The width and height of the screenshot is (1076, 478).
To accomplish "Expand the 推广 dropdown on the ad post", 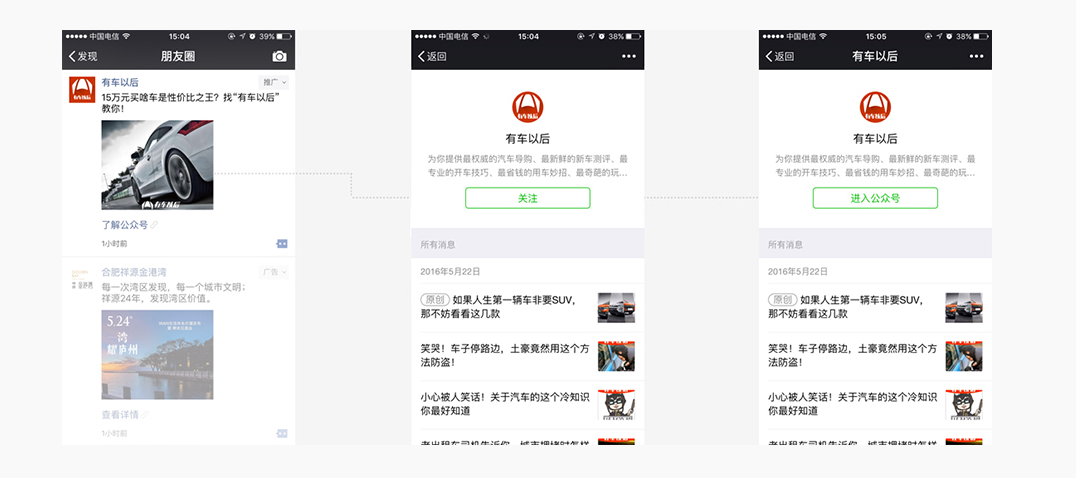I will [x=274, y=82].
